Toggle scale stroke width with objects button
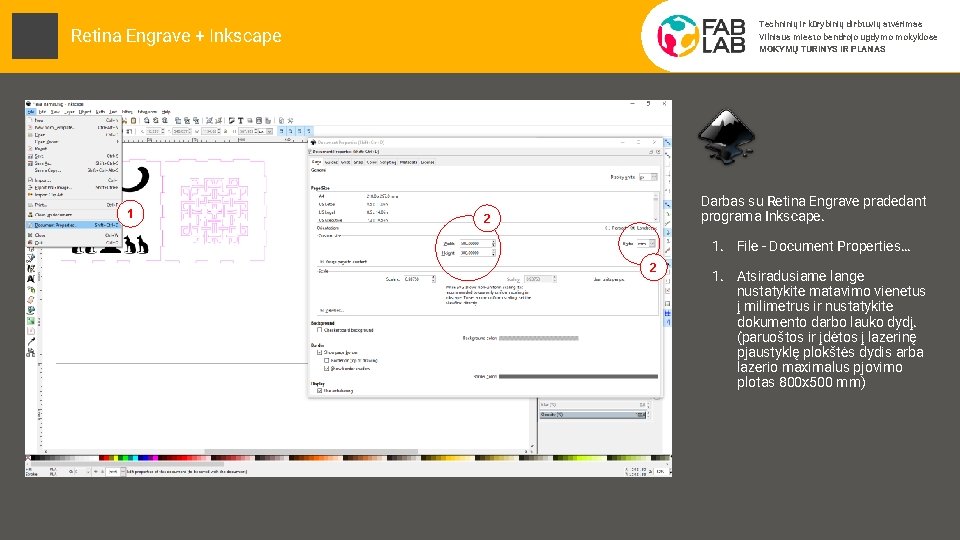The image size is (960, 540). [x=282, y=132]
